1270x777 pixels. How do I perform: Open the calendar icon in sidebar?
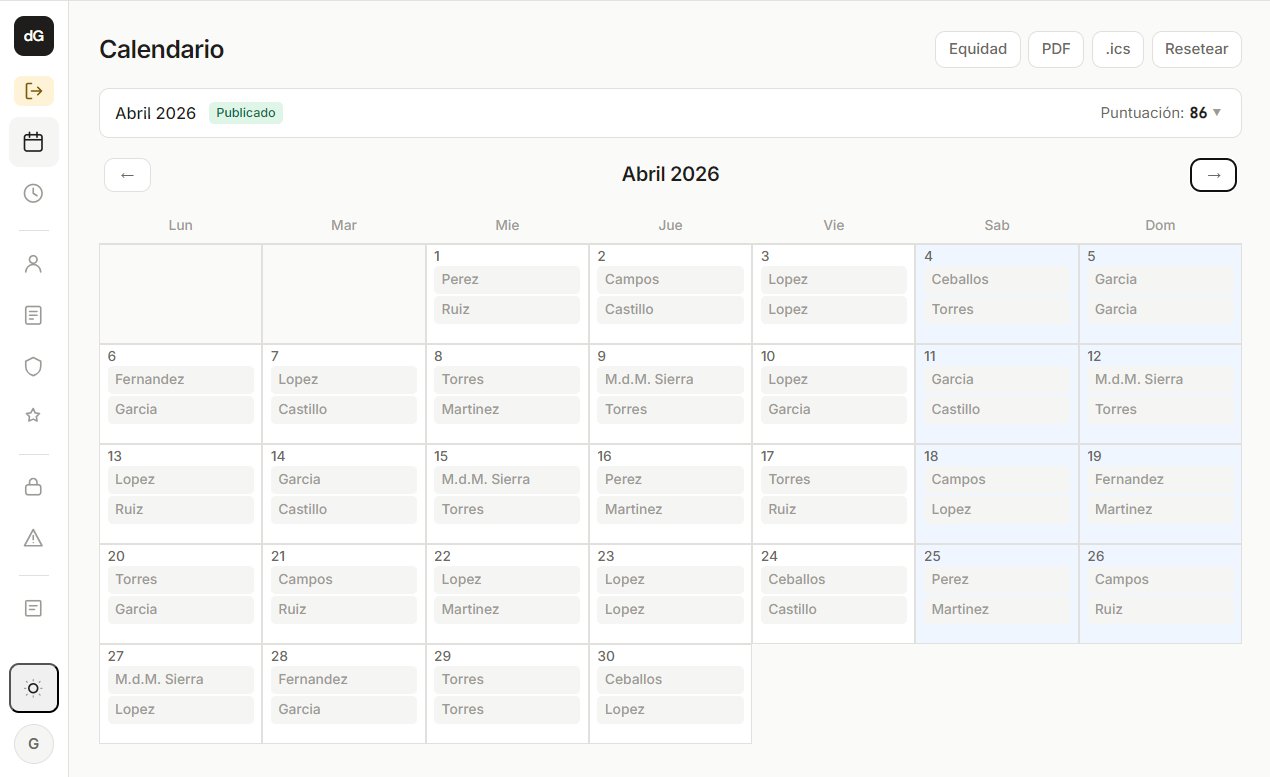[x=34, y=142]
